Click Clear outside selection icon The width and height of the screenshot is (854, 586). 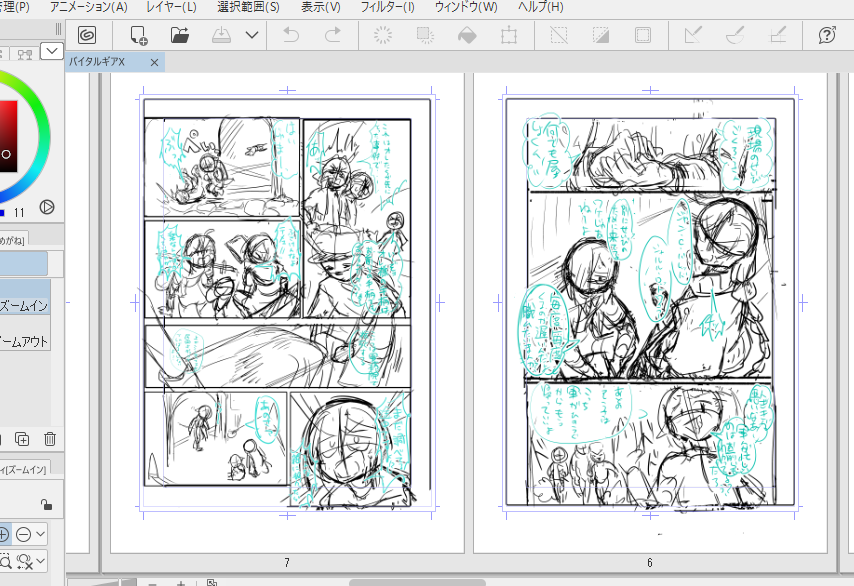425,35
